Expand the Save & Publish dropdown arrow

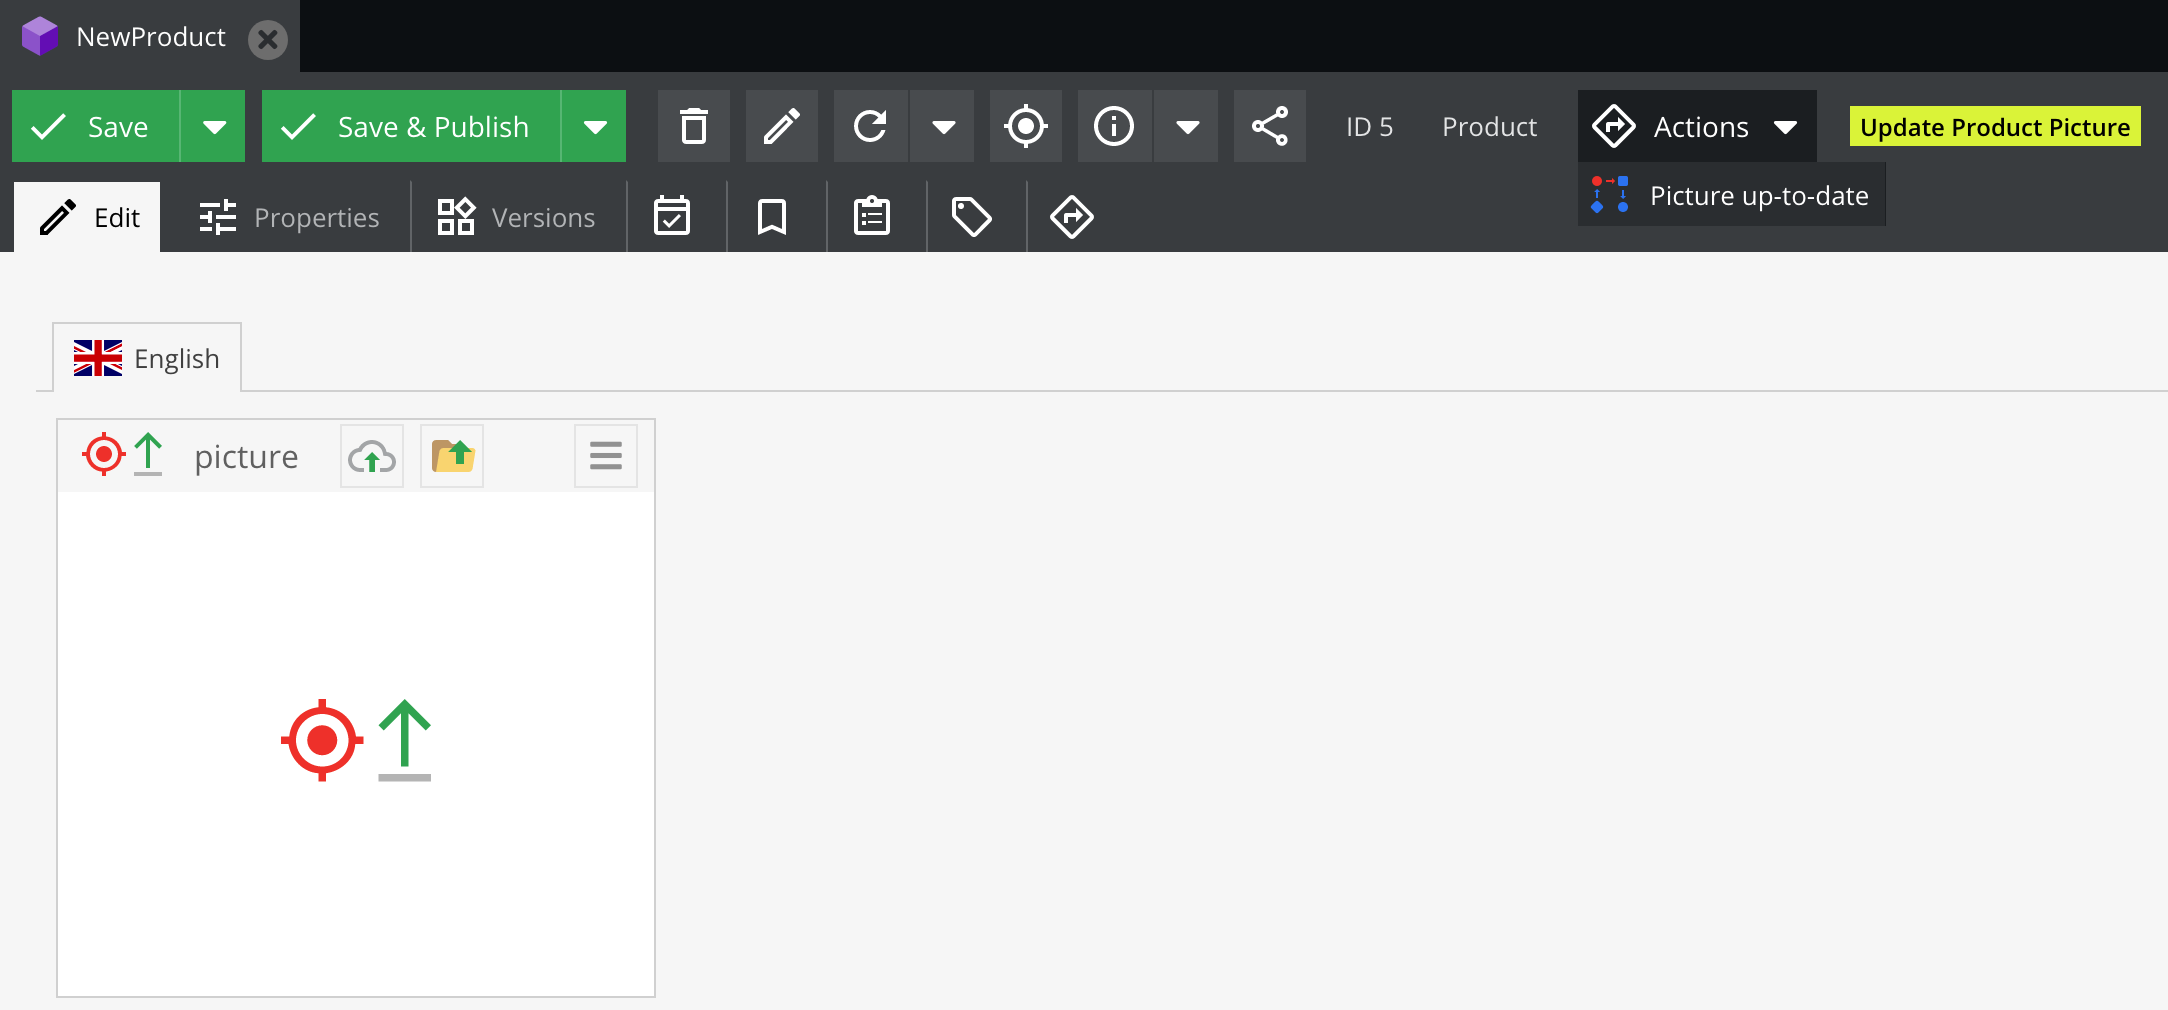pos(595,127)
